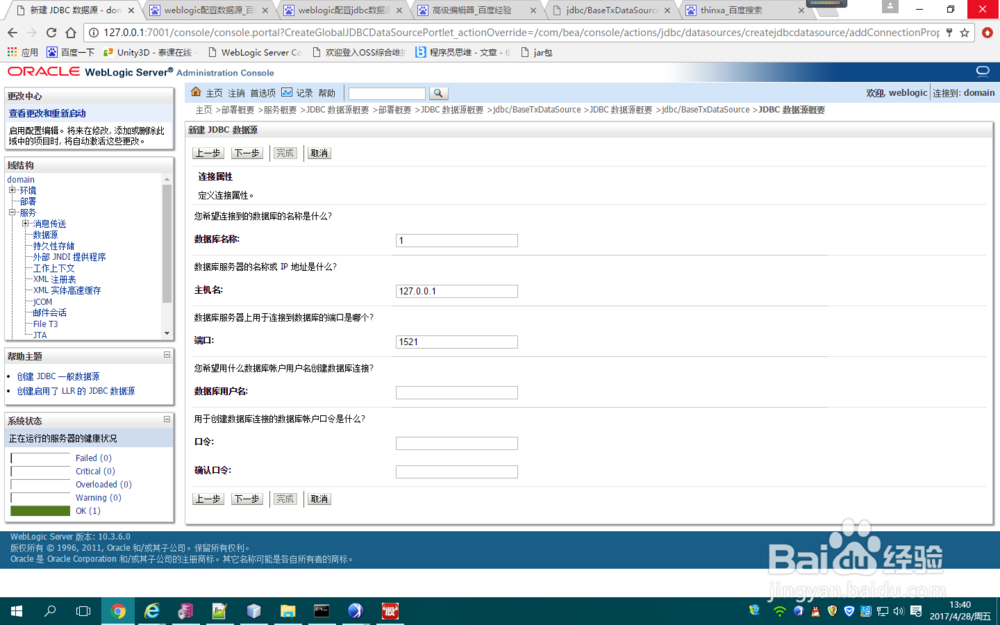
Task: Open the red extension icon beside address bar
Action: point(987,33)
